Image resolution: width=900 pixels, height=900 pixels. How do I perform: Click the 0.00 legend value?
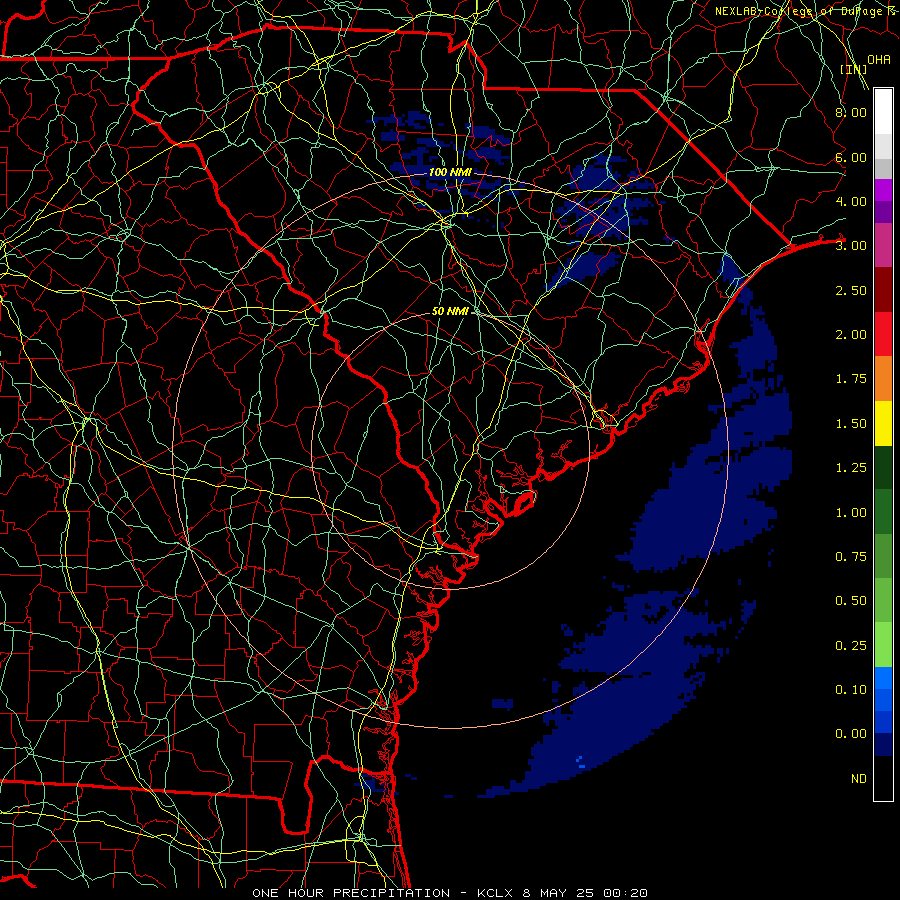pos(851,734)
